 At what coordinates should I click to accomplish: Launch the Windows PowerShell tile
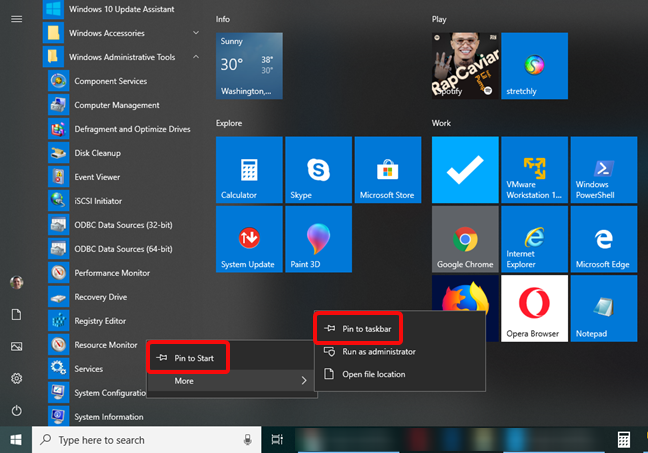[x=602, y=170]
